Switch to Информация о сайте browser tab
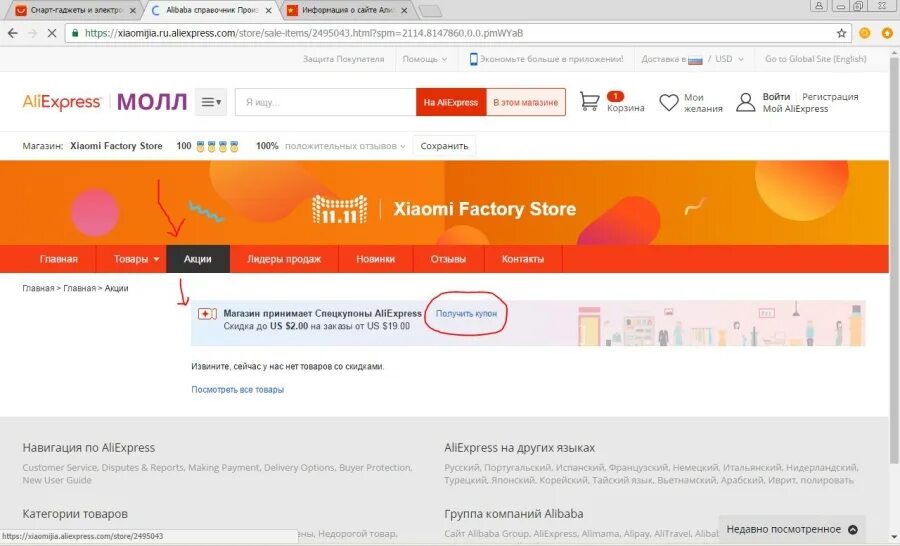 [x=349, y=10]
